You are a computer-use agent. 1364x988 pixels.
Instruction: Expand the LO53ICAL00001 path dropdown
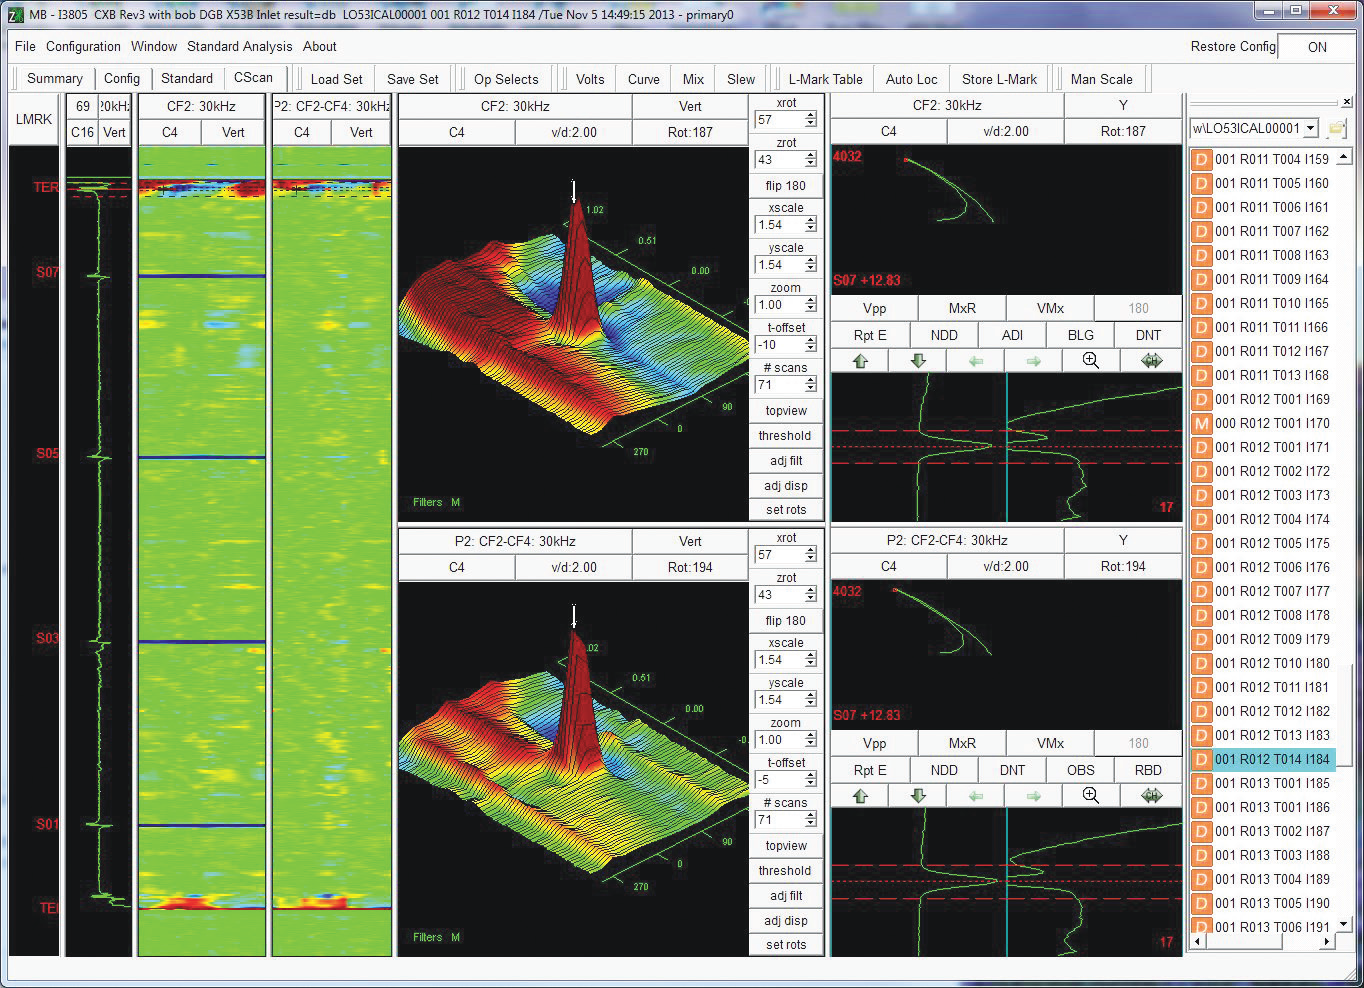pos(1310,129)
